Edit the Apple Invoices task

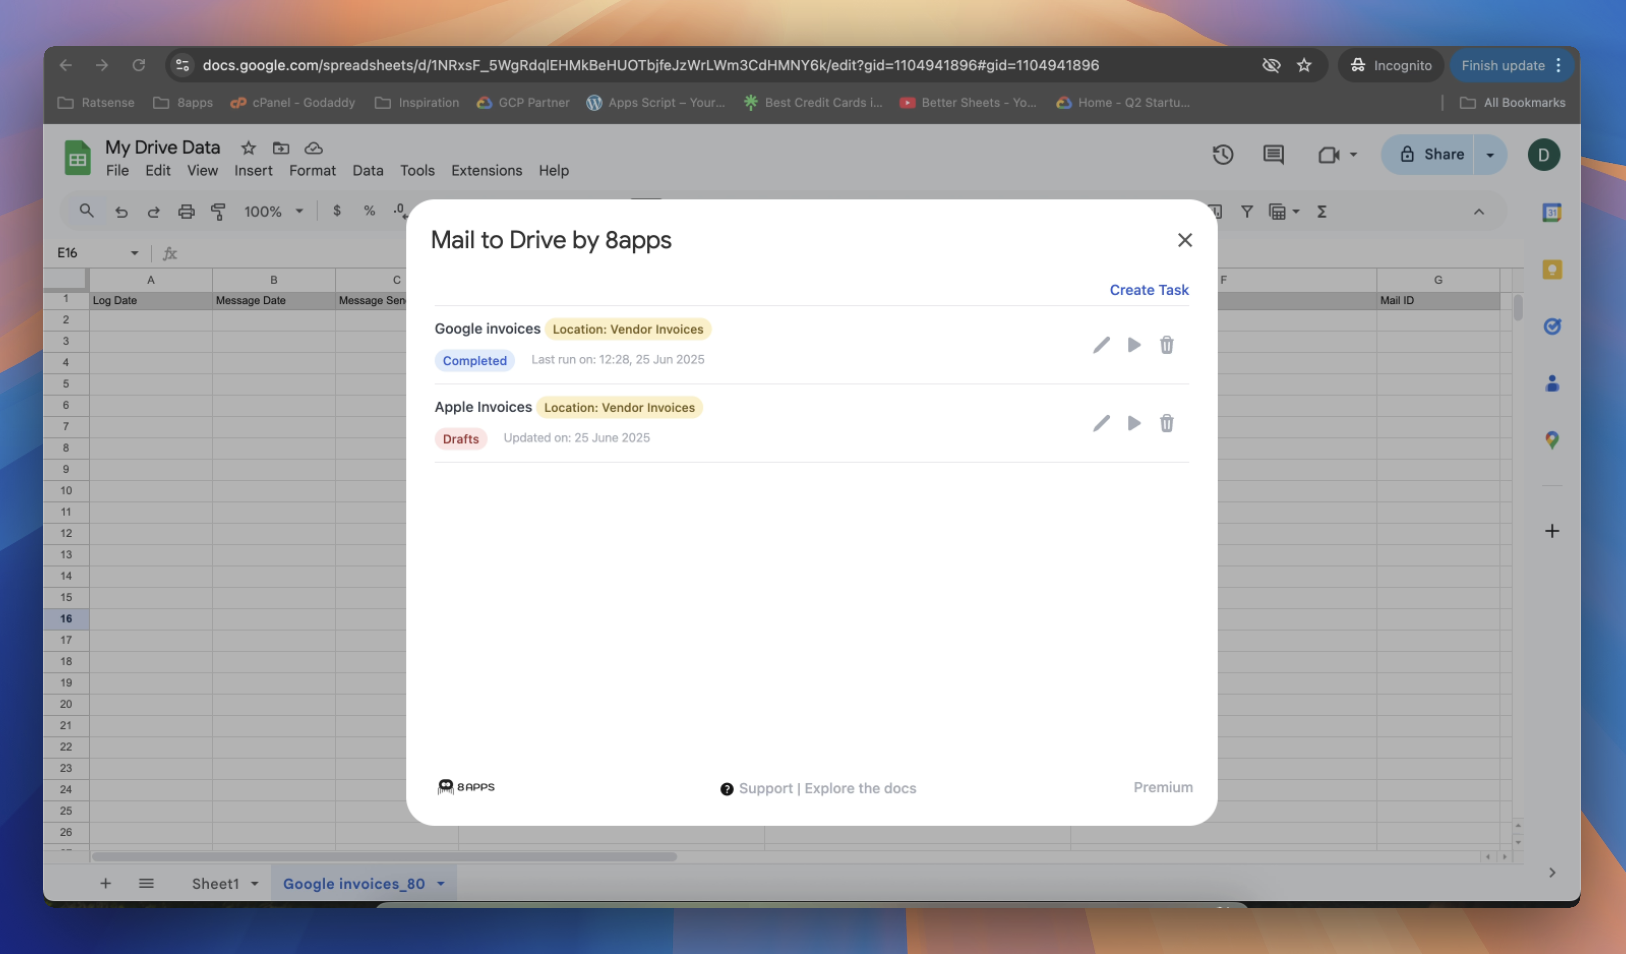[1101, 423]
